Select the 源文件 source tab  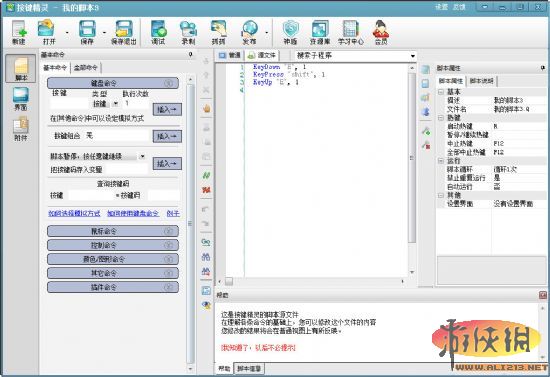(262, 55)
